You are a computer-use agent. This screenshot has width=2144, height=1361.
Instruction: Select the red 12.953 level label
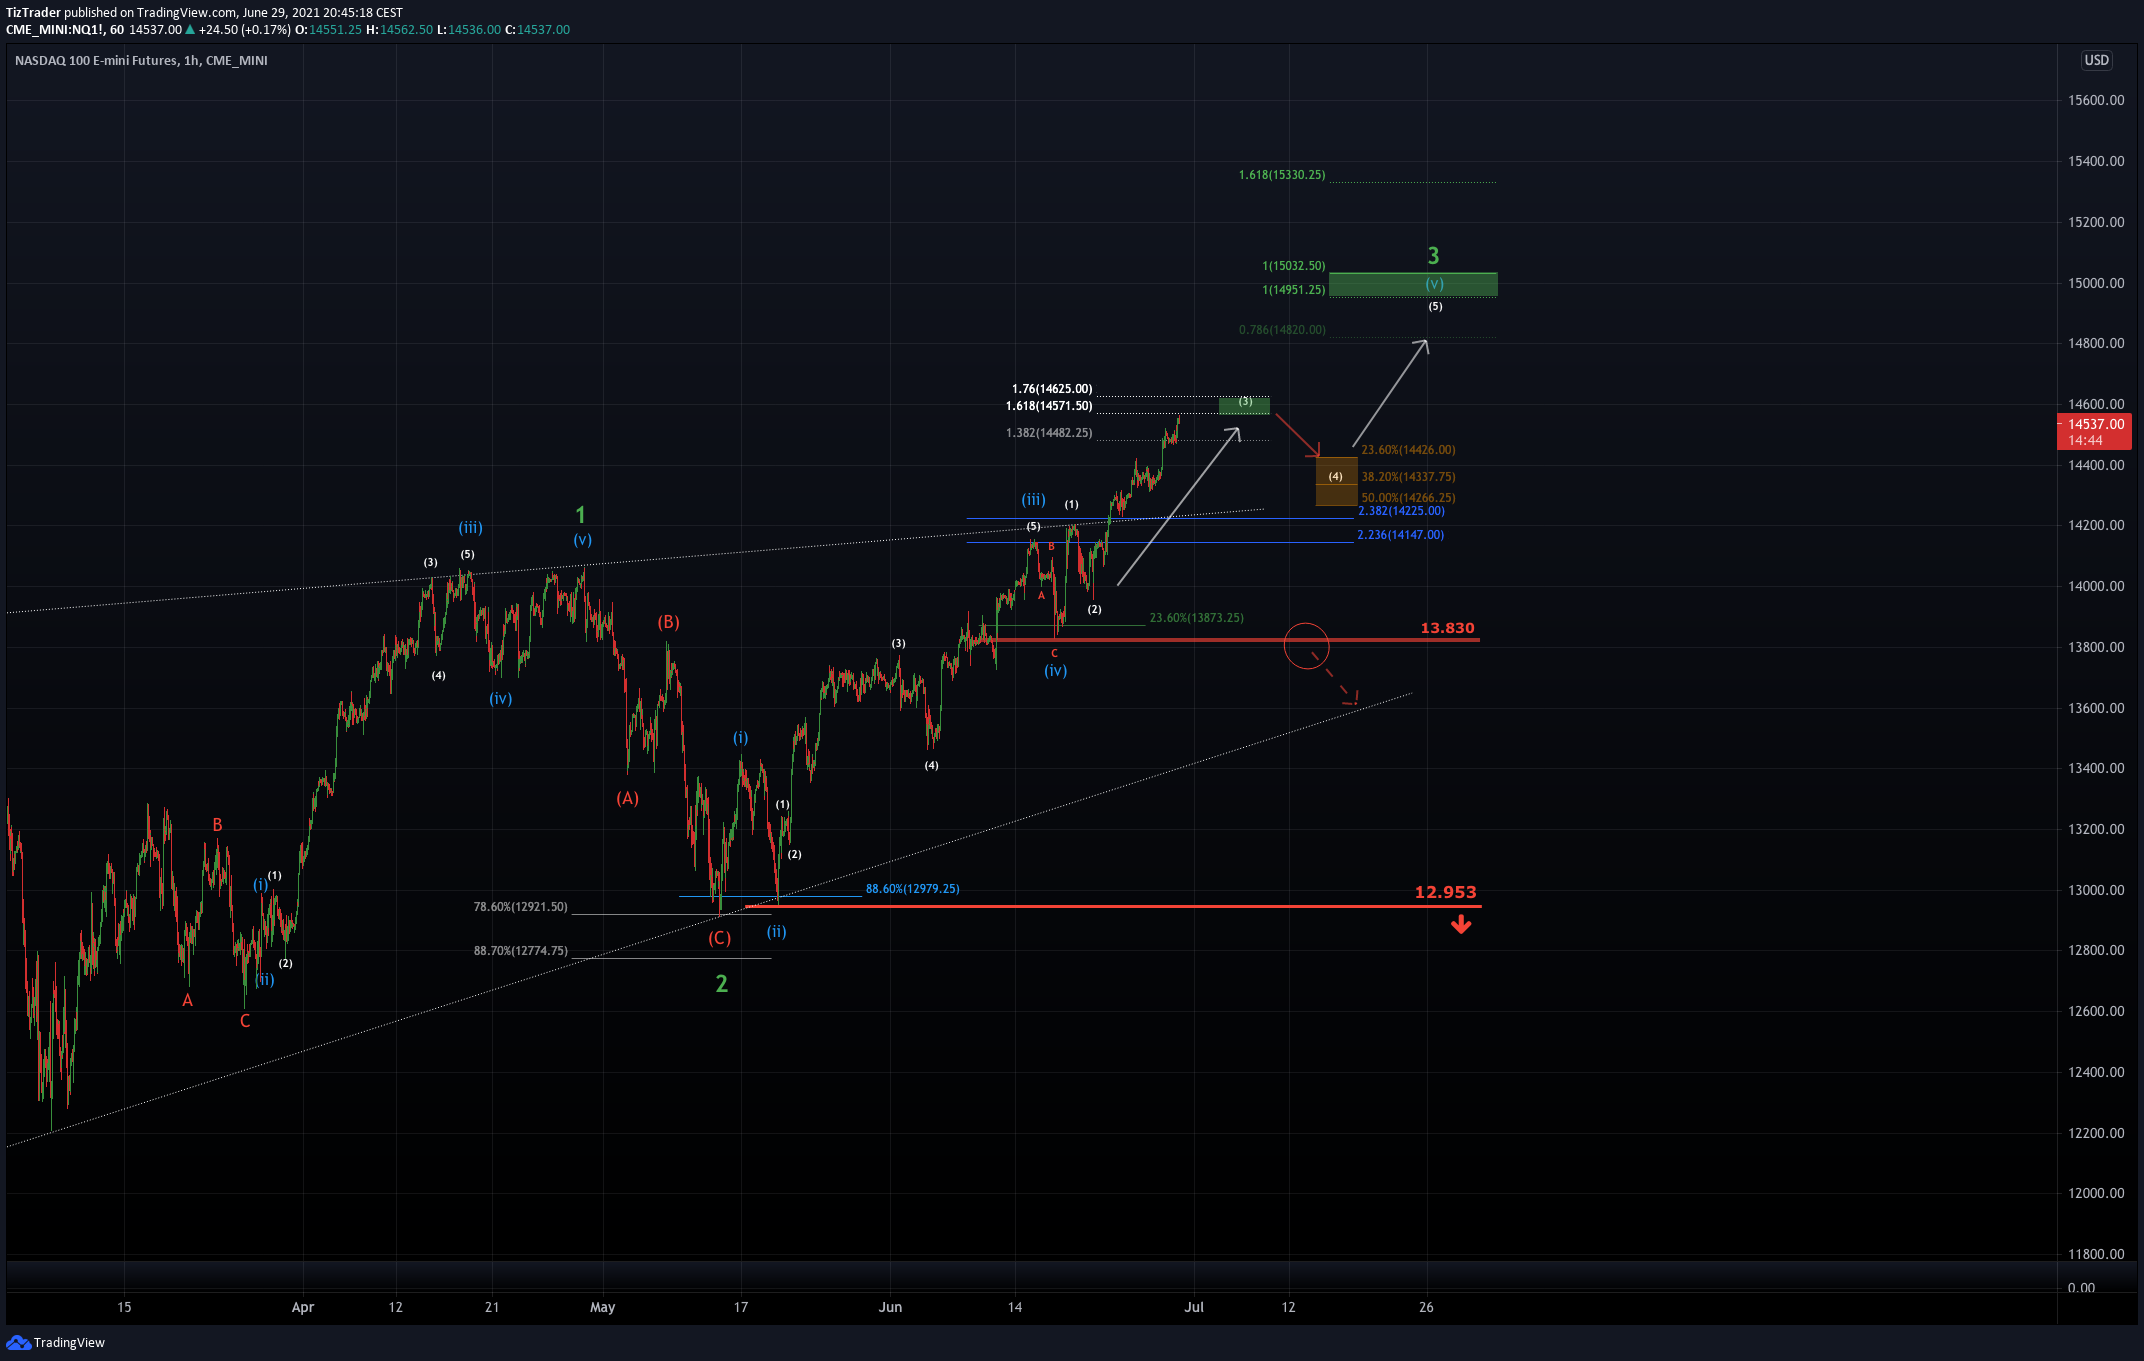tap(1445, 892)
